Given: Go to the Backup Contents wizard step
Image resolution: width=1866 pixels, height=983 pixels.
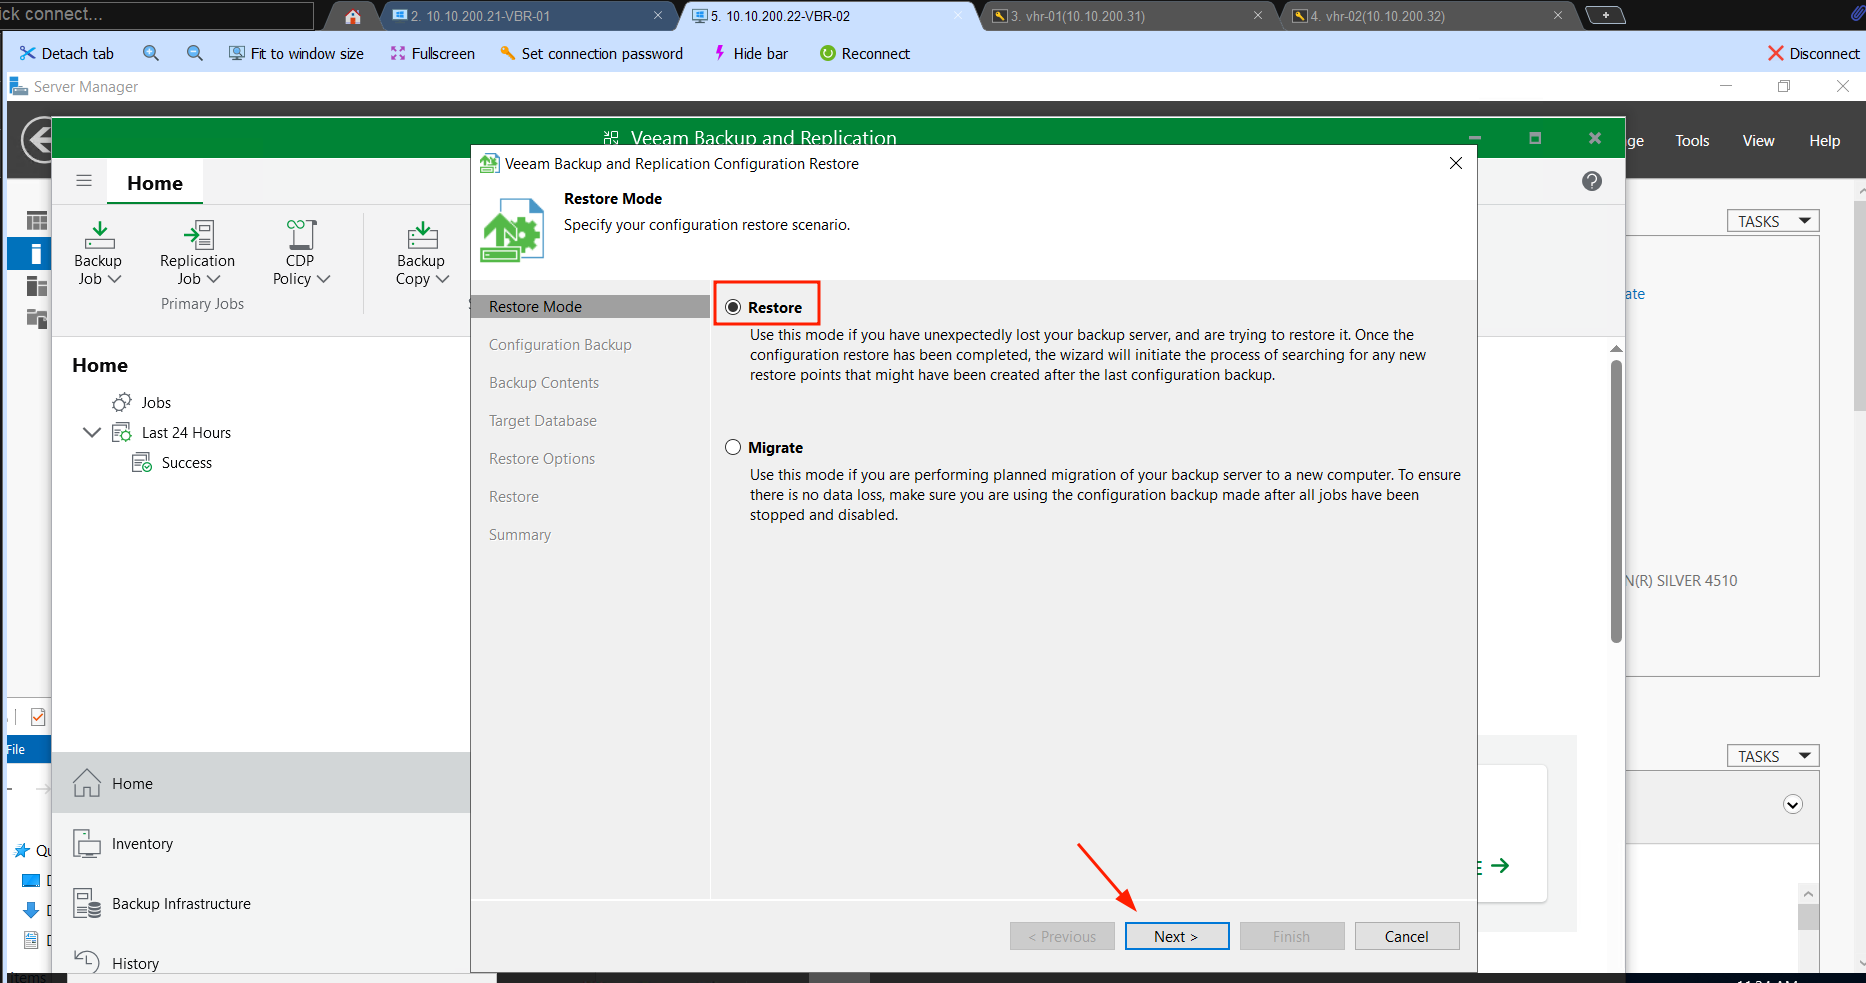Looking at the screenshot, I should (544, 382).
